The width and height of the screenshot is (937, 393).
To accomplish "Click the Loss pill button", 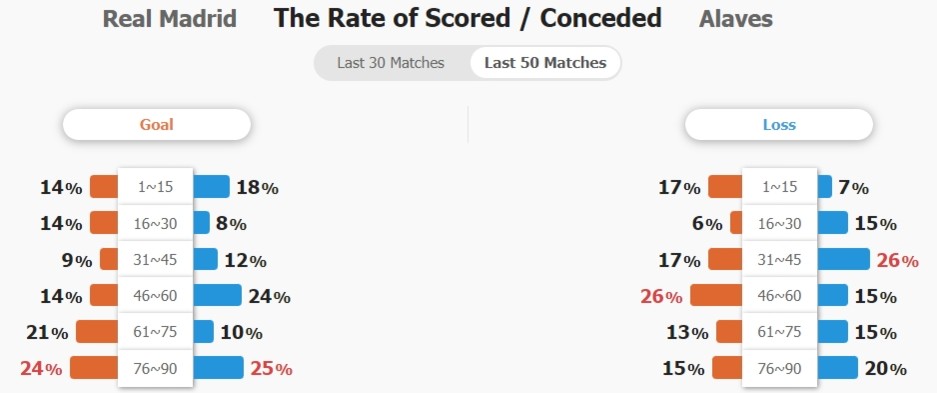I will [779, 124].
